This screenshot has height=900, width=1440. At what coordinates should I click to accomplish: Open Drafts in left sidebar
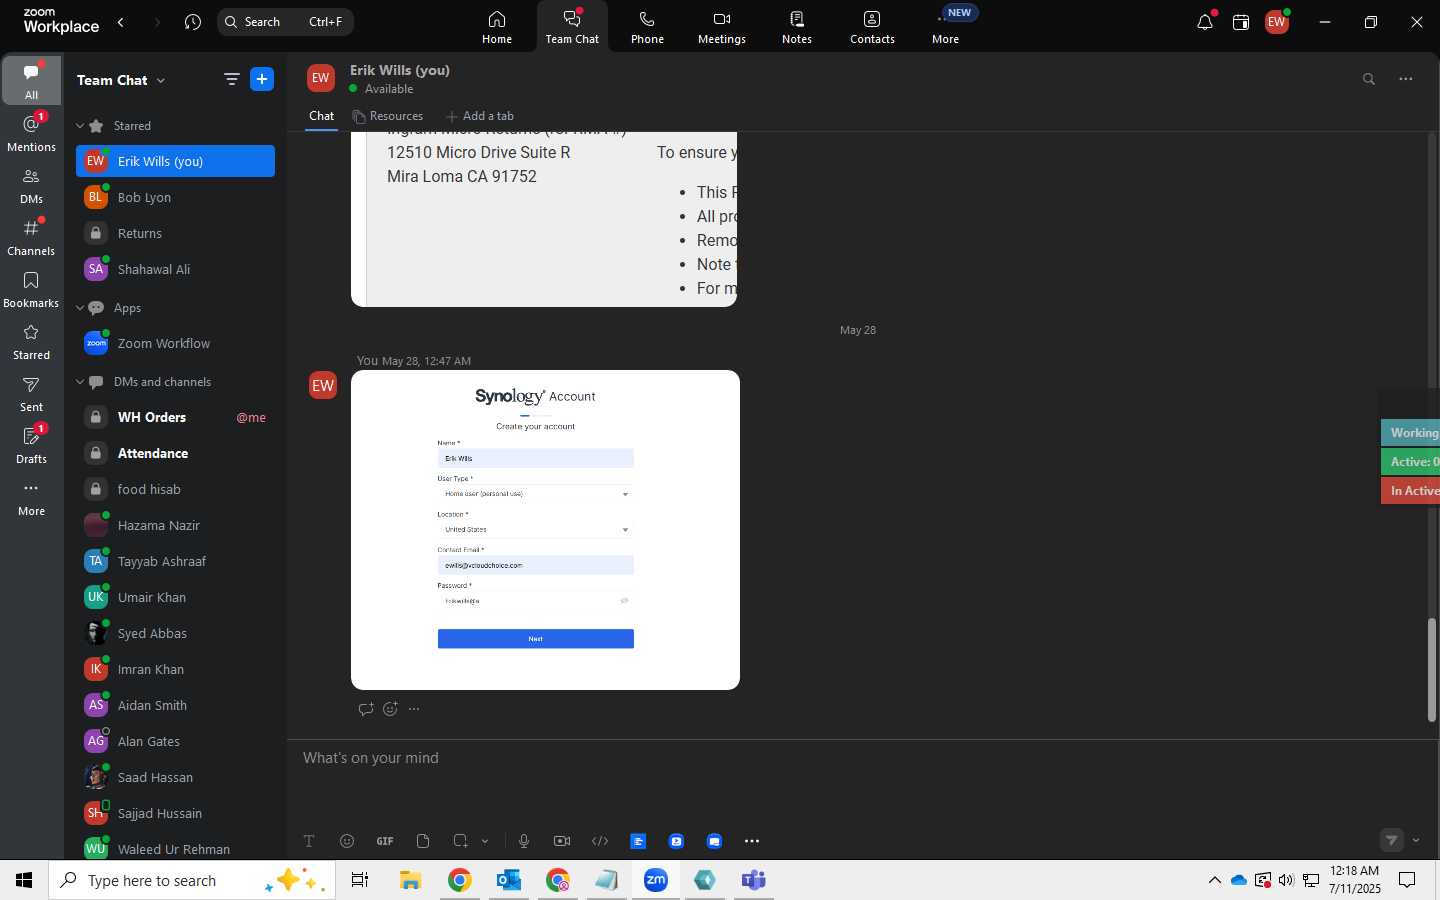31,445
